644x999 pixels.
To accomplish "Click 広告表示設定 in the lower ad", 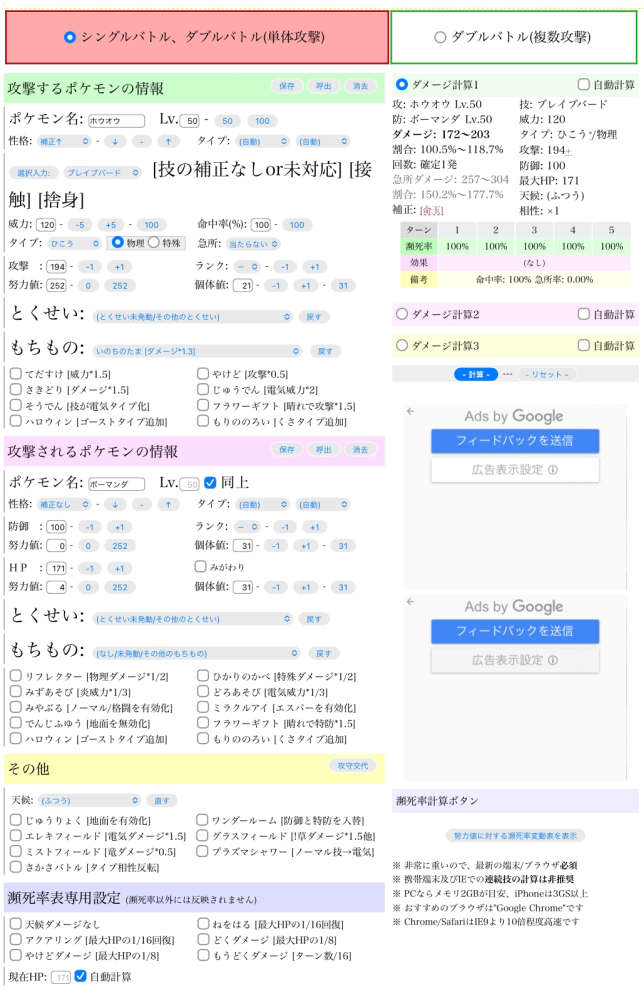I will (x=515, y=660).
